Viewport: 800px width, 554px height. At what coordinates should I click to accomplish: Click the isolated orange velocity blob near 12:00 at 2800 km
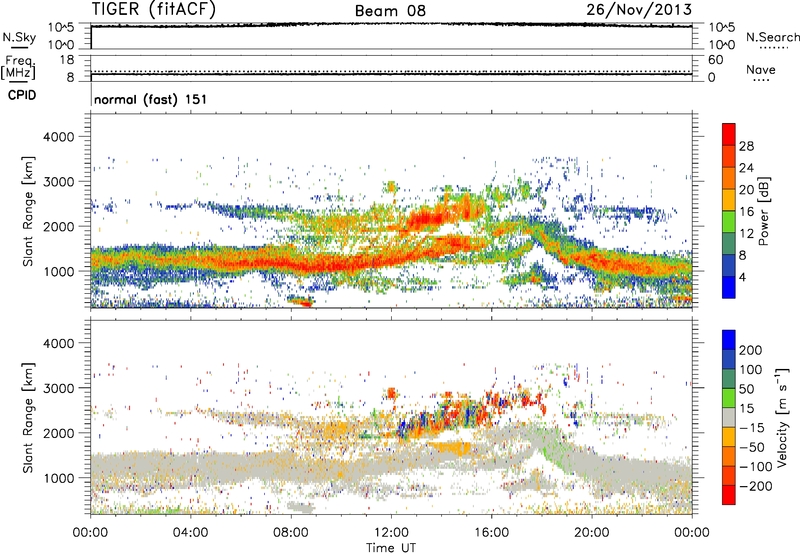coord(391,393)
